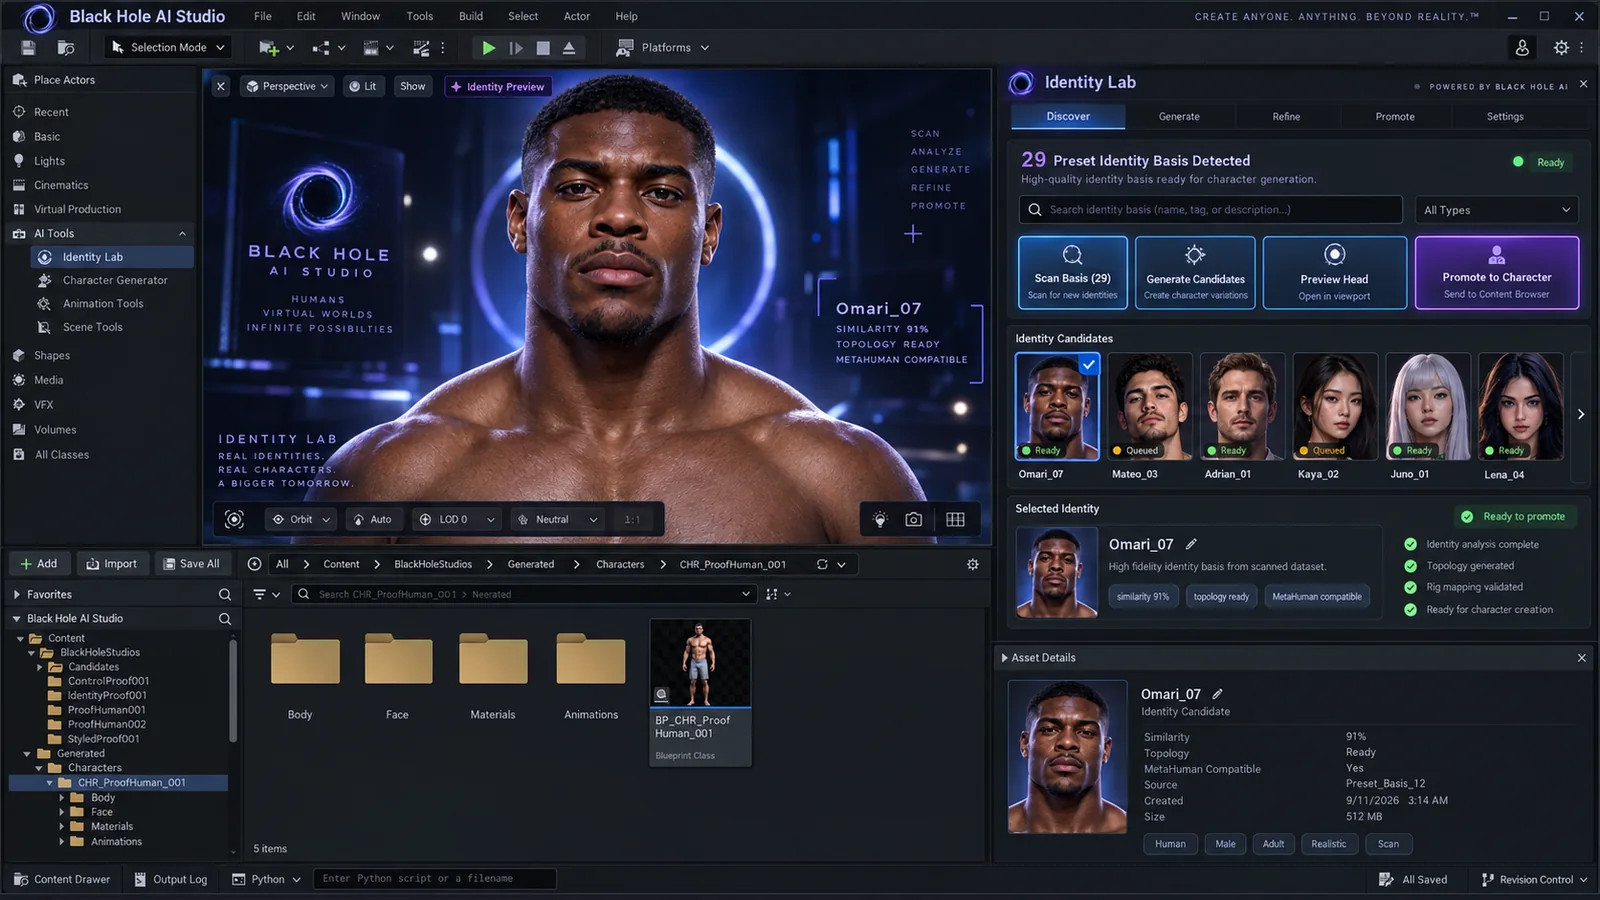Open the Perspective view dropdown
The image size is (1600, 900).
pos(288,87)
